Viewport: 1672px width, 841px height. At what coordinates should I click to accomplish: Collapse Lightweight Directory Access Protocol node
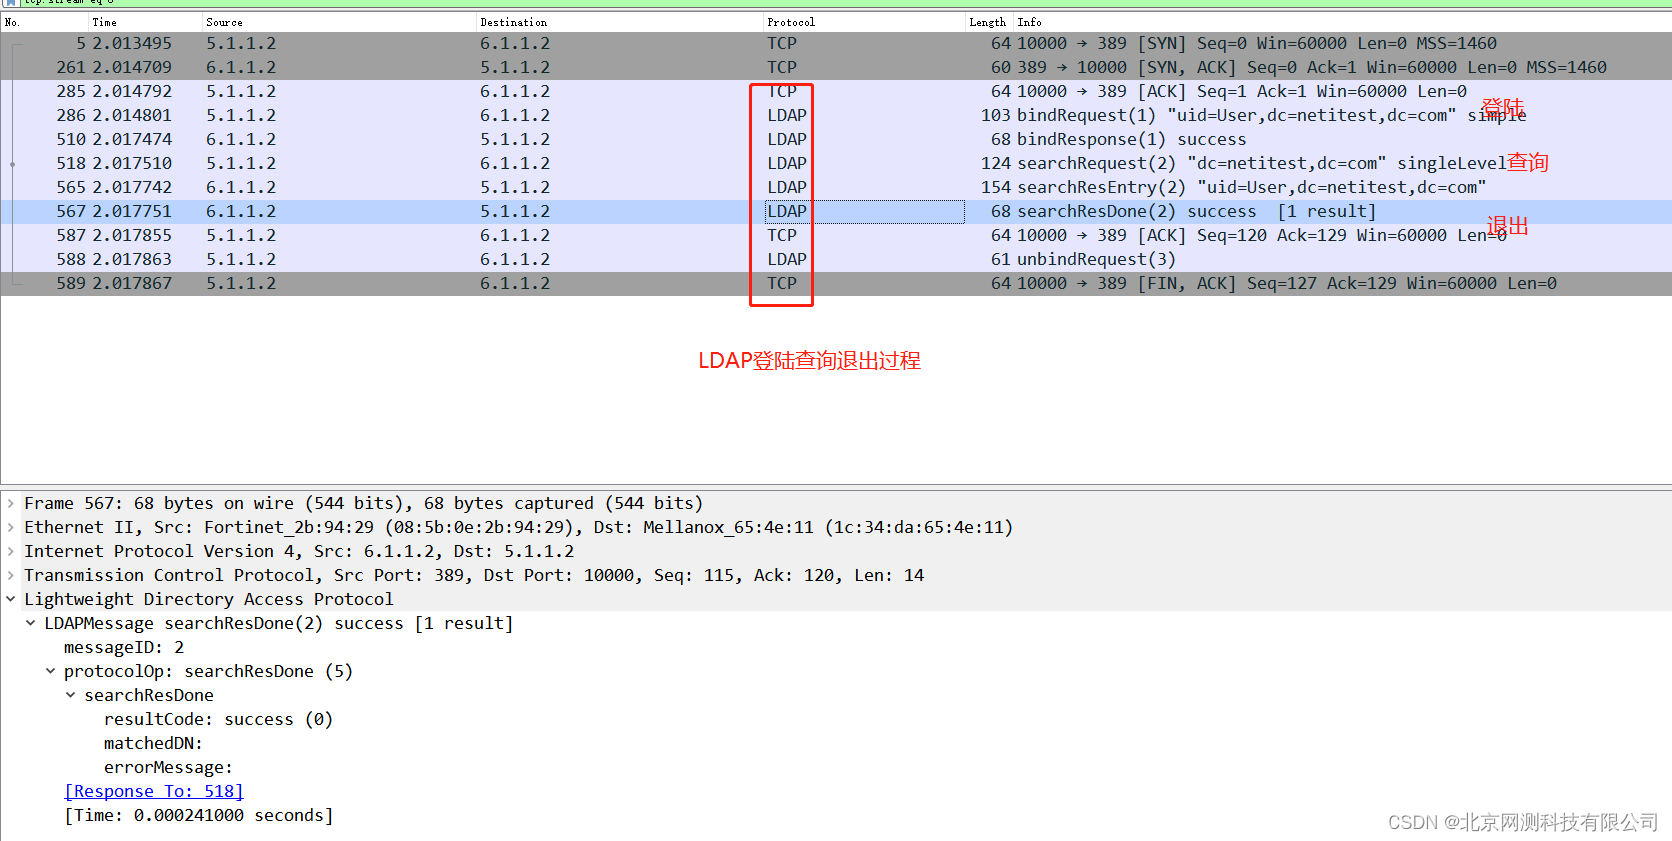tap(11, 599)
